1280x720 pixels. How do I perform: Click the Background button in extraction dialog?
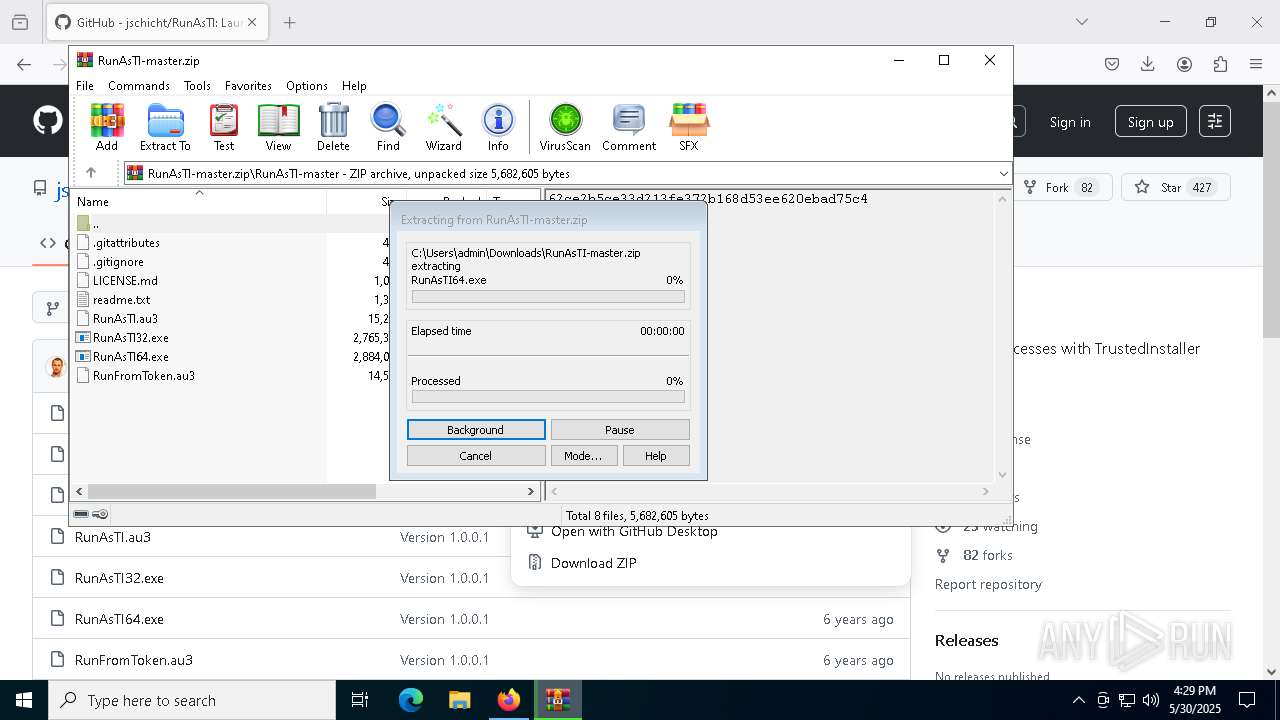(x=476, y=429)
